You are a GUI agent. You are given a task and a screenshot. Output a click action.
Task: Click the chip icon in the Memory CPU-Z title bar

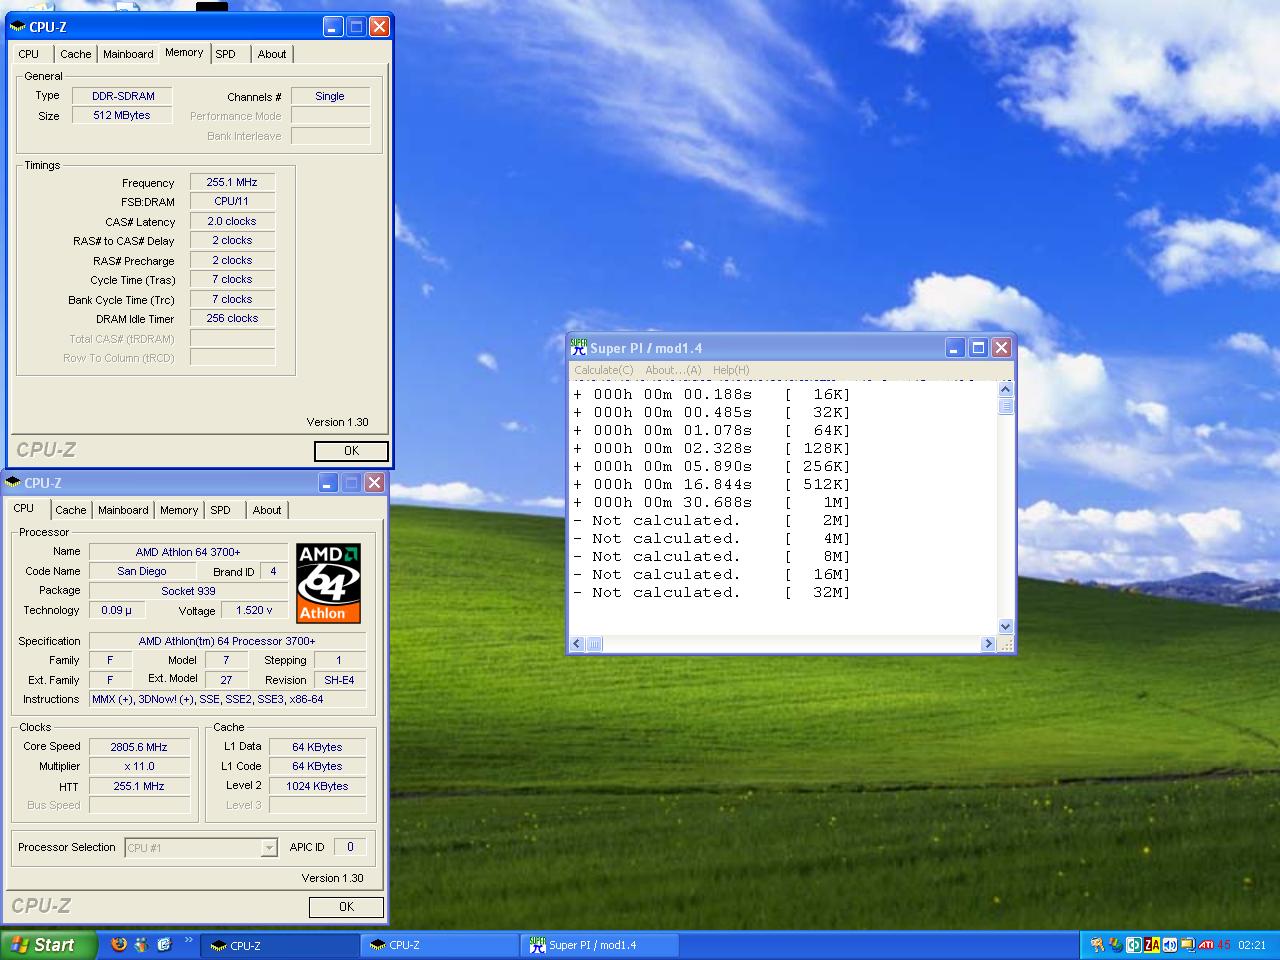17,27
